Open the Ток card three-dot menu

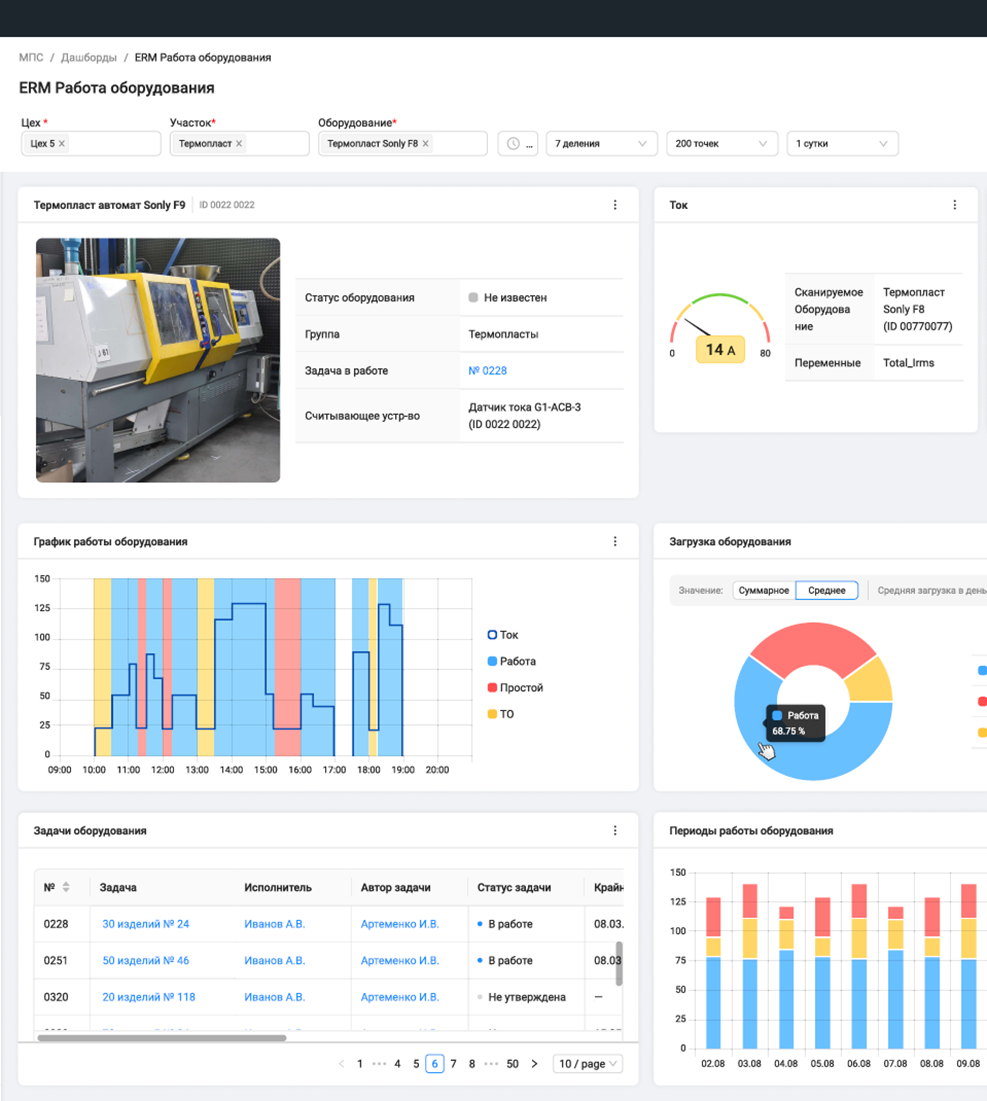click(954, 205)
